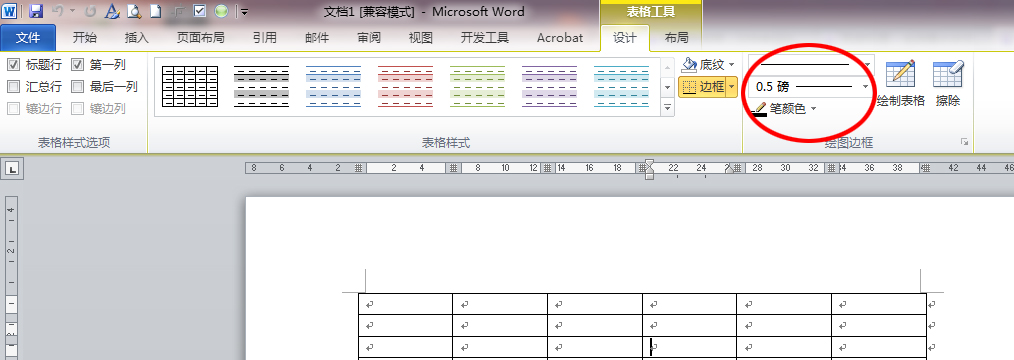Image resolution: width=1014 pixels, height=360 pixels.
Task: Open Customize Quick Access Toolbar dropdown
Action: click(x=243, y=11)
